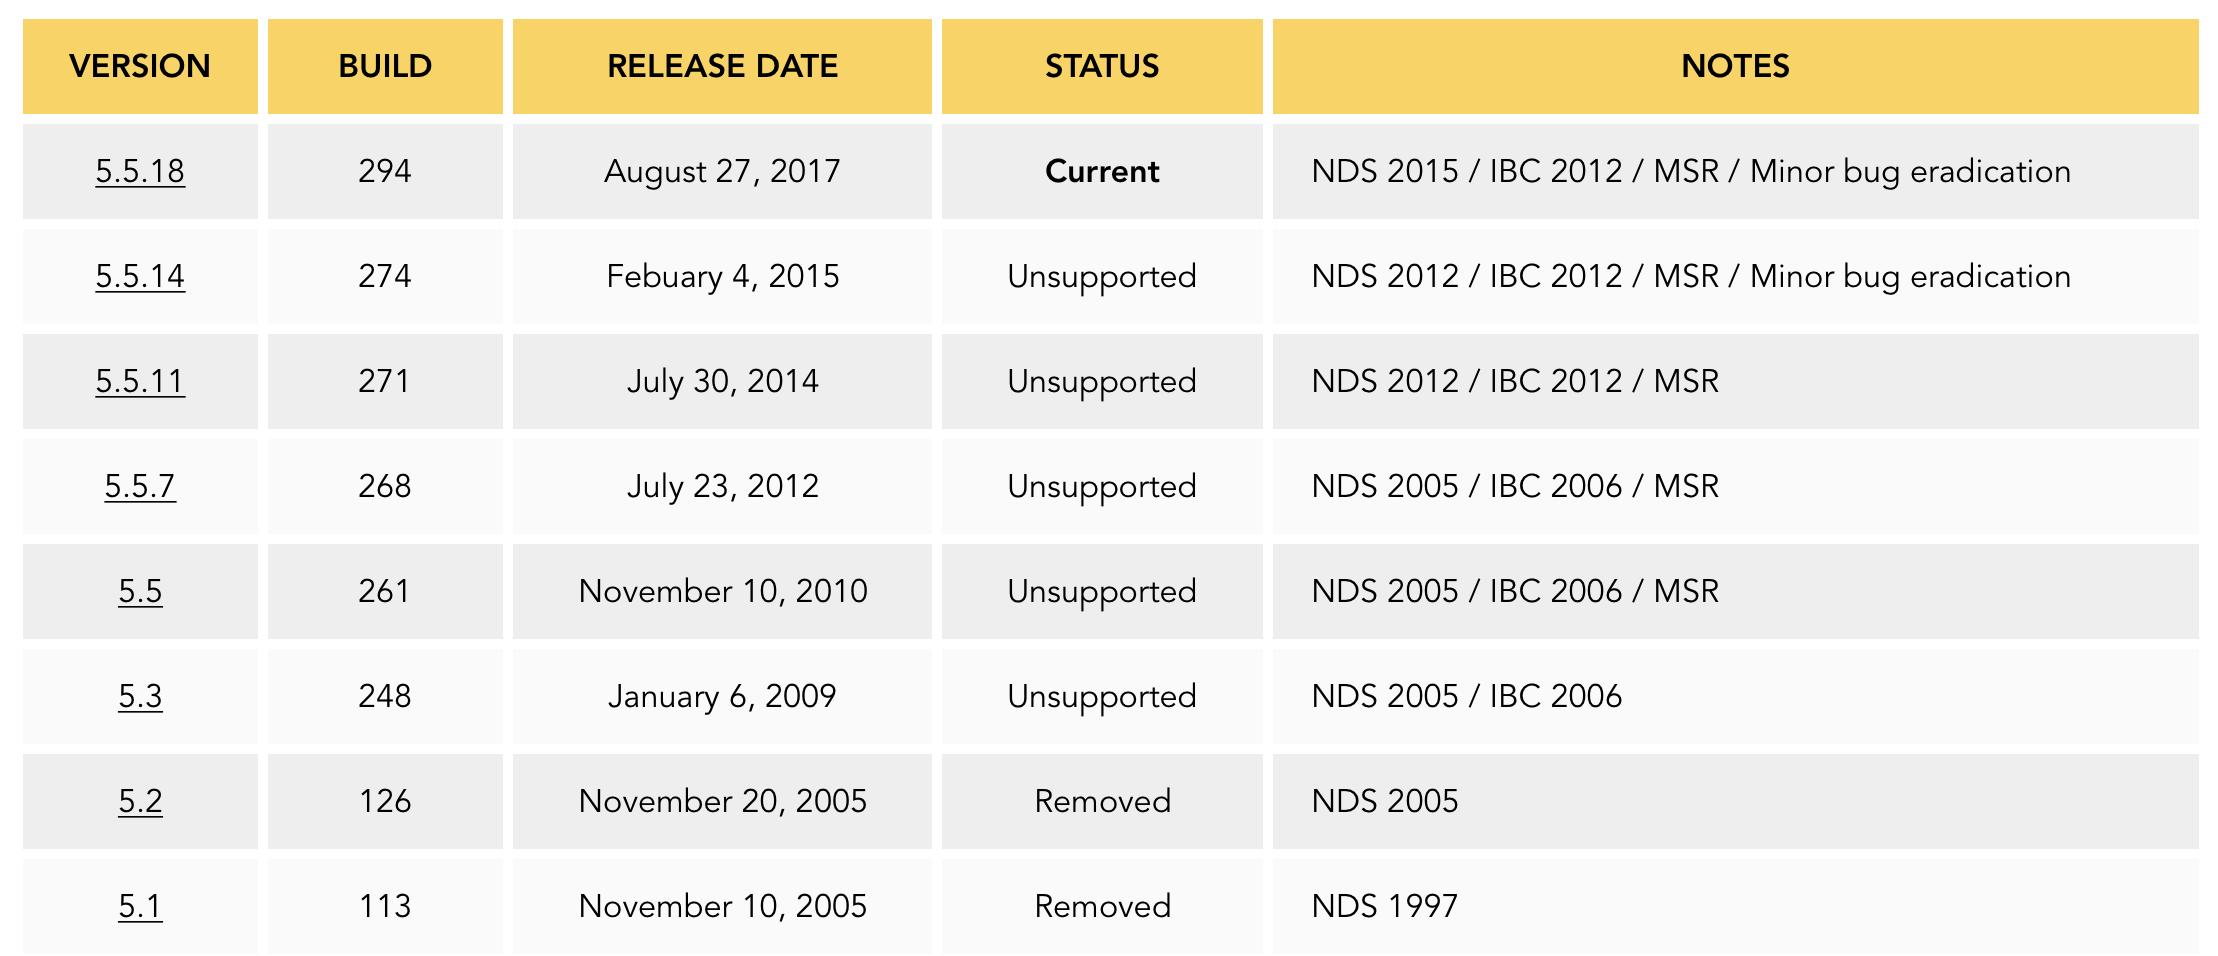Screen dimensions: 2218x956
Task: Click the STATUS column header
Action: (x=1102, y=66)
